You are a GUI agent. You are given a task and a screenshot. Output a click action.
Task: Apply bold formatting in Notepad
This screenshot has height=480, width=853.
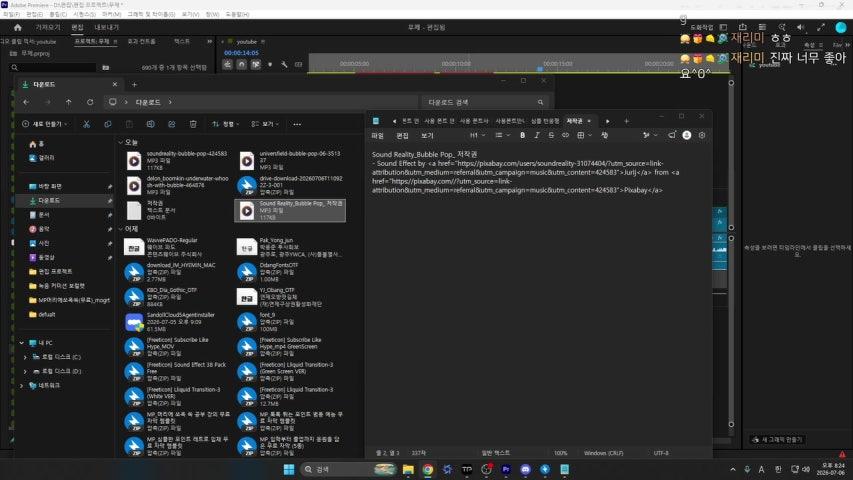pos(522,135)
